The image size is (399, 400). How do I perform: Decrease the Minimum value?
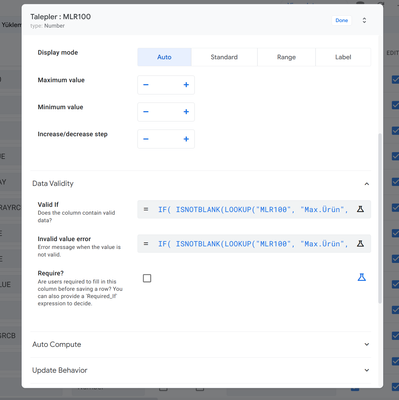click(146, 112)
